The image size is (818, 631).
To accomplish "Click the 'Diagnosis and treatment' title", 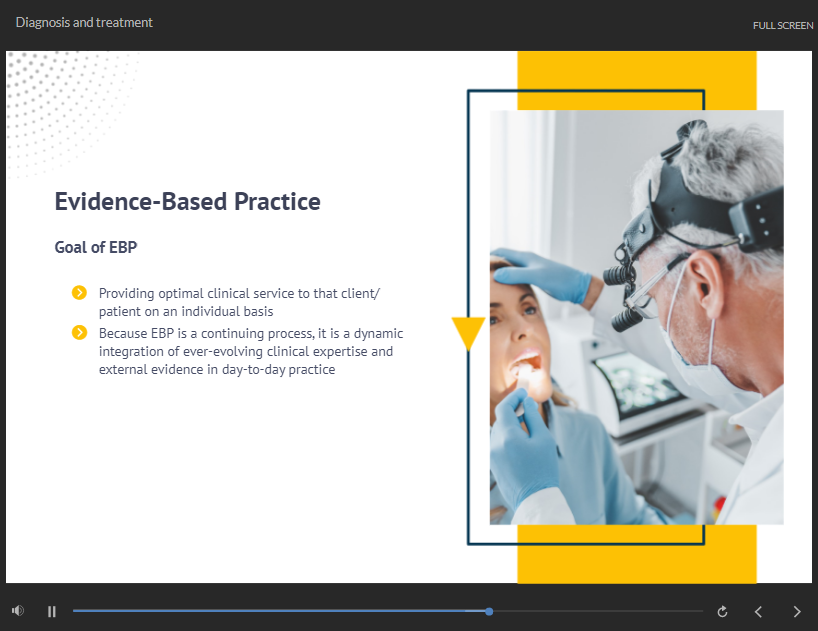I will [84, 22].
